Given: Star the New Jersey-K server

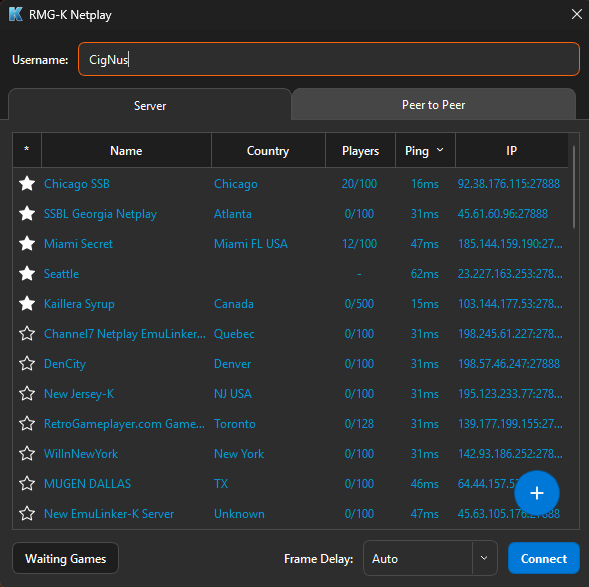Looking at the screenshot, I should pyautogui.click(x=27, y=394).
